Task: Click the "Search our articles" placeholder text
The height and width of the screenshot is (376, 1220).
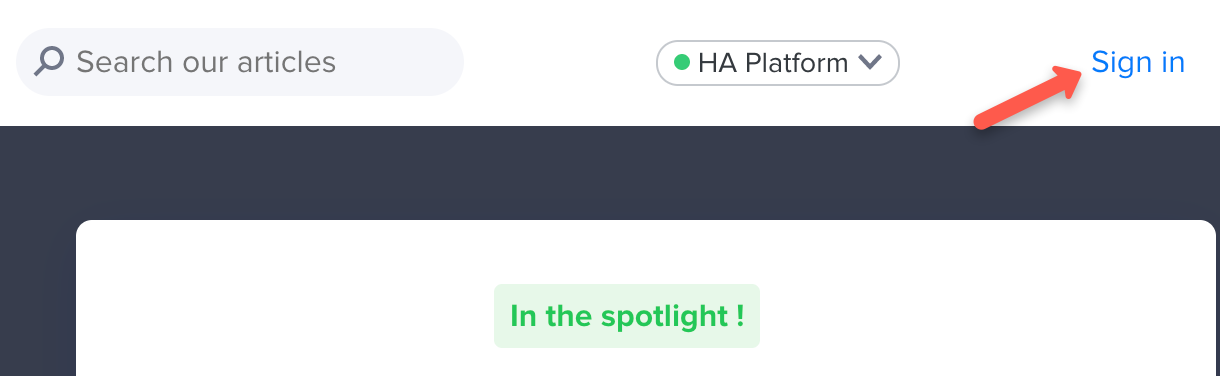Action: (206, 62)
